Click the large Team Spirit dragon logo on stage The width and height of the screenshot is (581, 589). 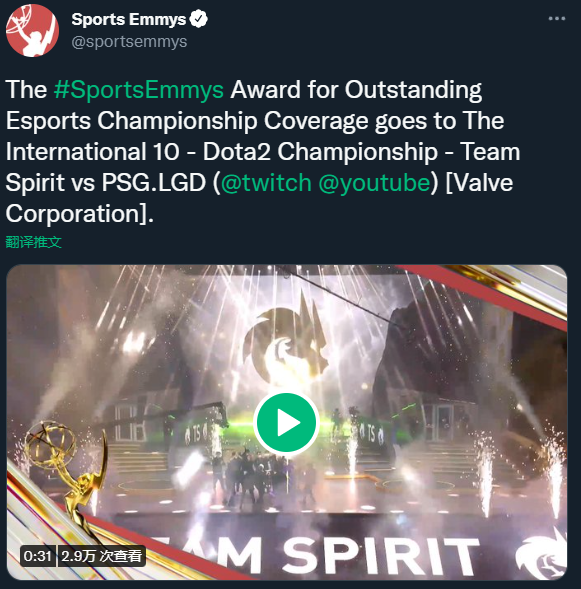click(286, 337)
